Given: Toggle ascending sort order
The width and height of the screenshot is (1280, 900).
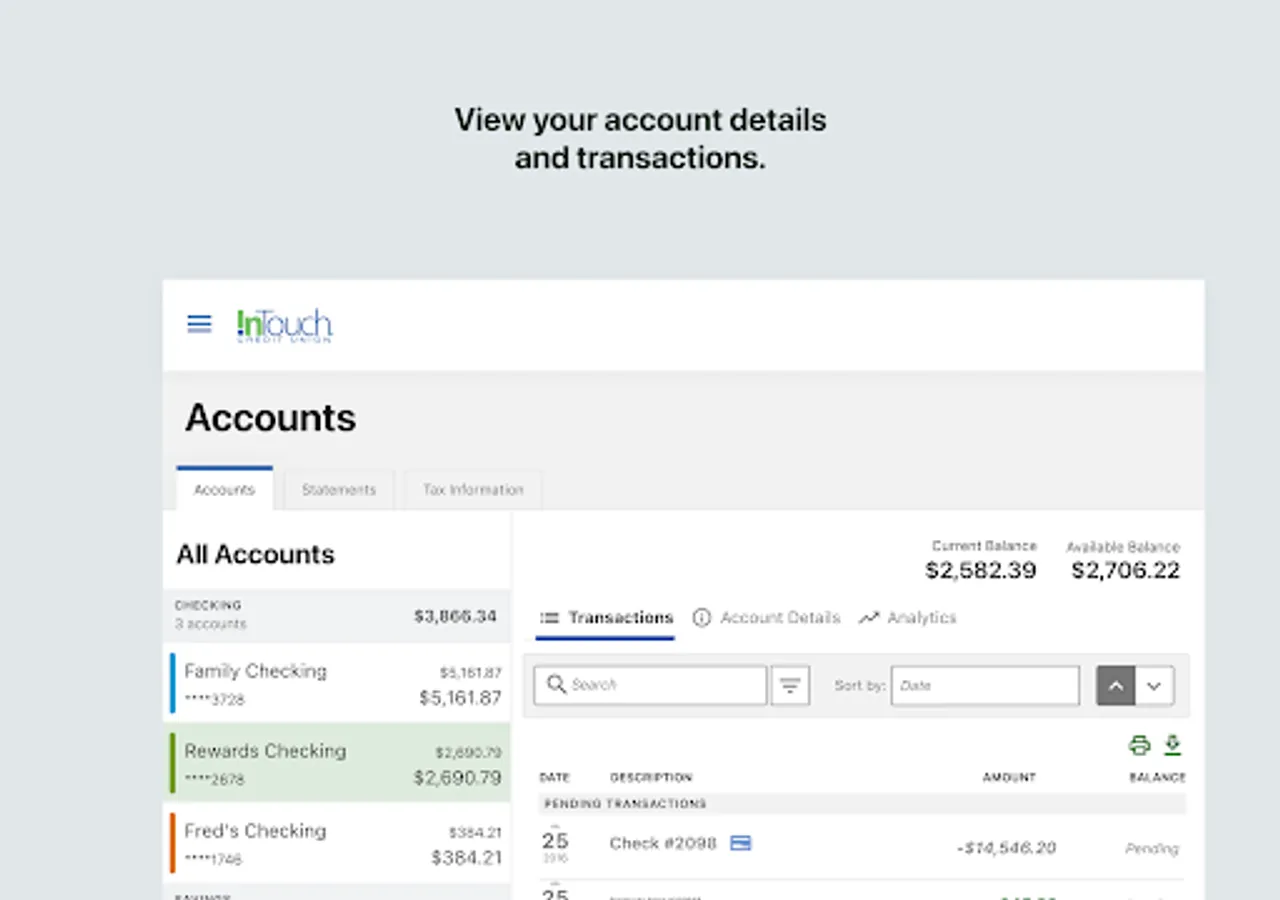Looking at the screenshot, I should [x=1115, y=685].
